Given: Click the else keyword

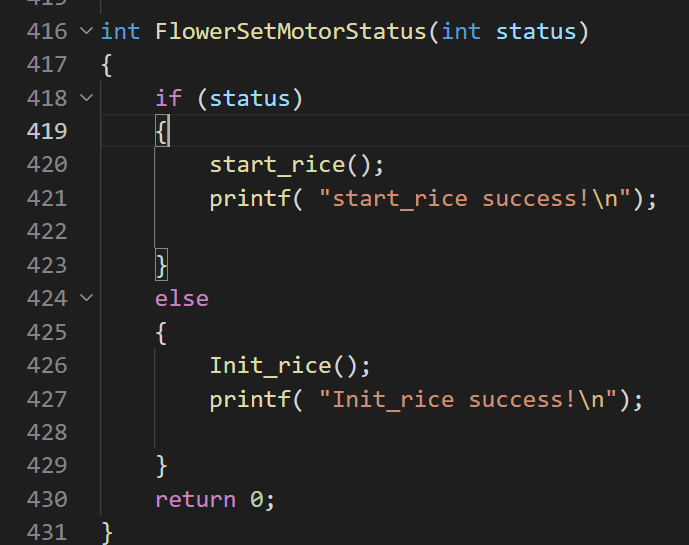Looking at the screenshot, I should click(x=182, y=299).
